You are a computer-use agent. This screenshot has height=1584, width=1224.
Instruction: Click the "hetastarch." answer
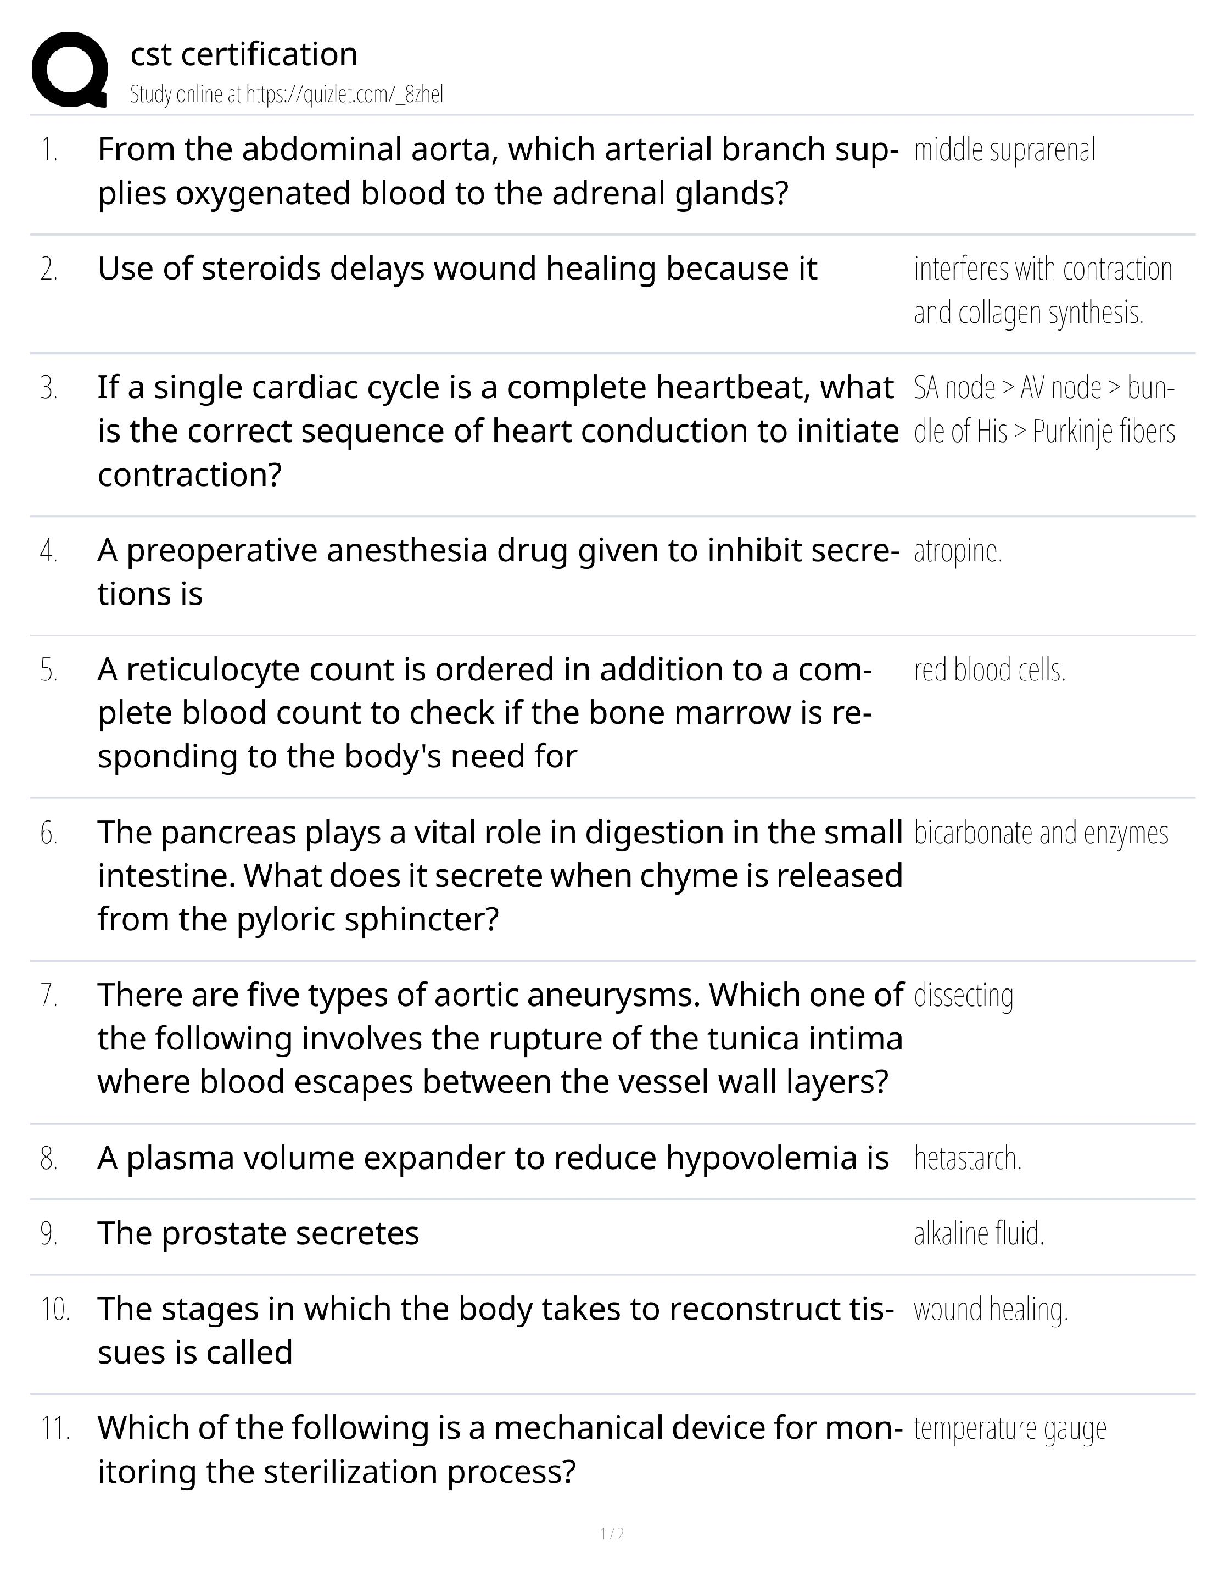click(967, 1159)
